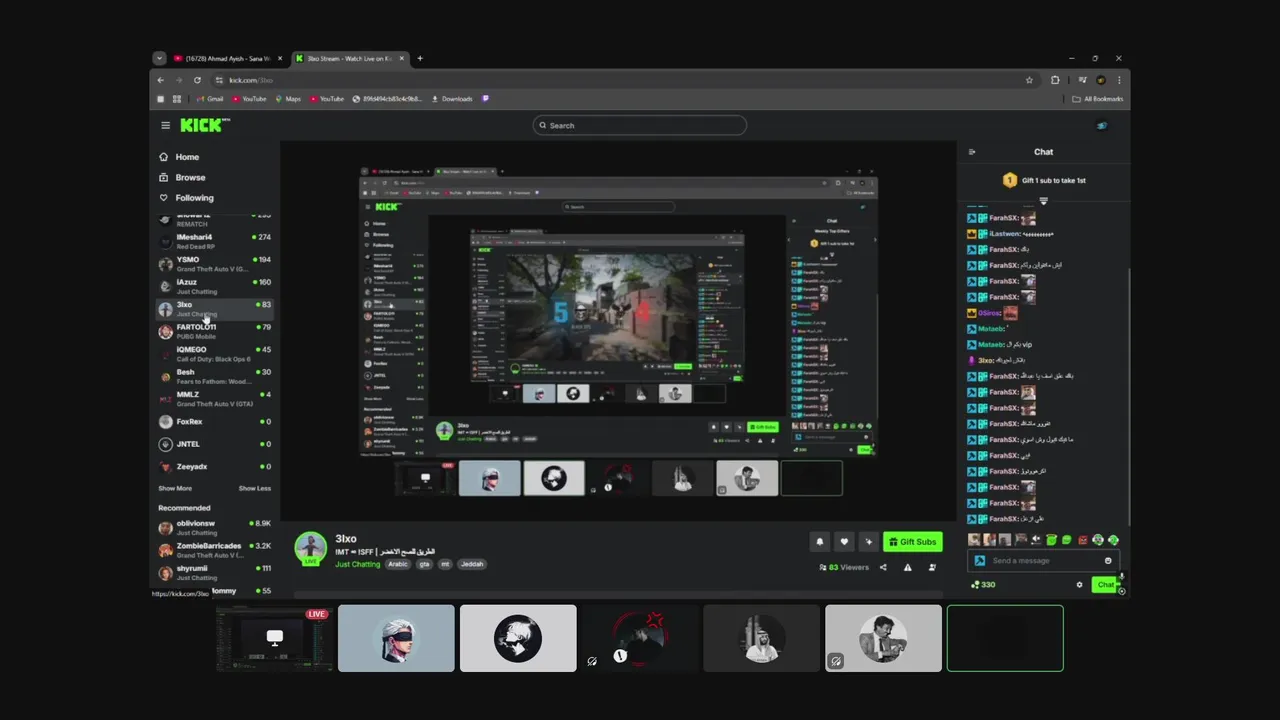Open Besh channel in sidebar

click(x=214, y=376)
